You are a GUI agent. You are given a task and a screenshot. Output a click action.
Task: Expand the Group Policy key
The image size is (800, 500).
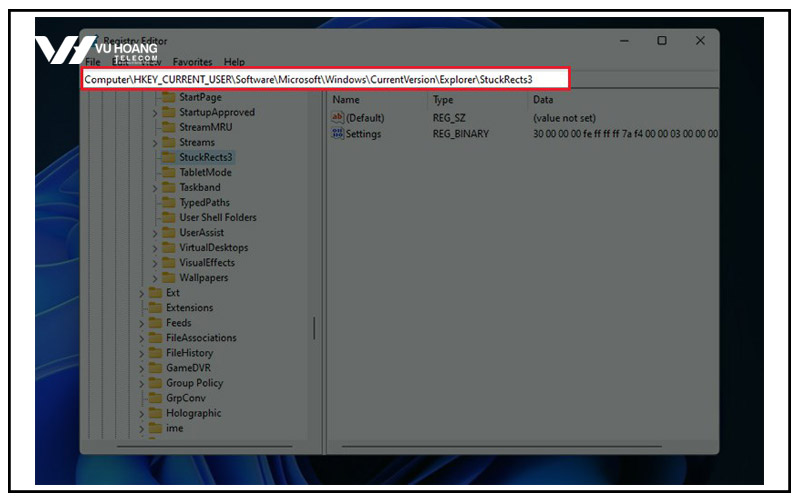point(141,384)
